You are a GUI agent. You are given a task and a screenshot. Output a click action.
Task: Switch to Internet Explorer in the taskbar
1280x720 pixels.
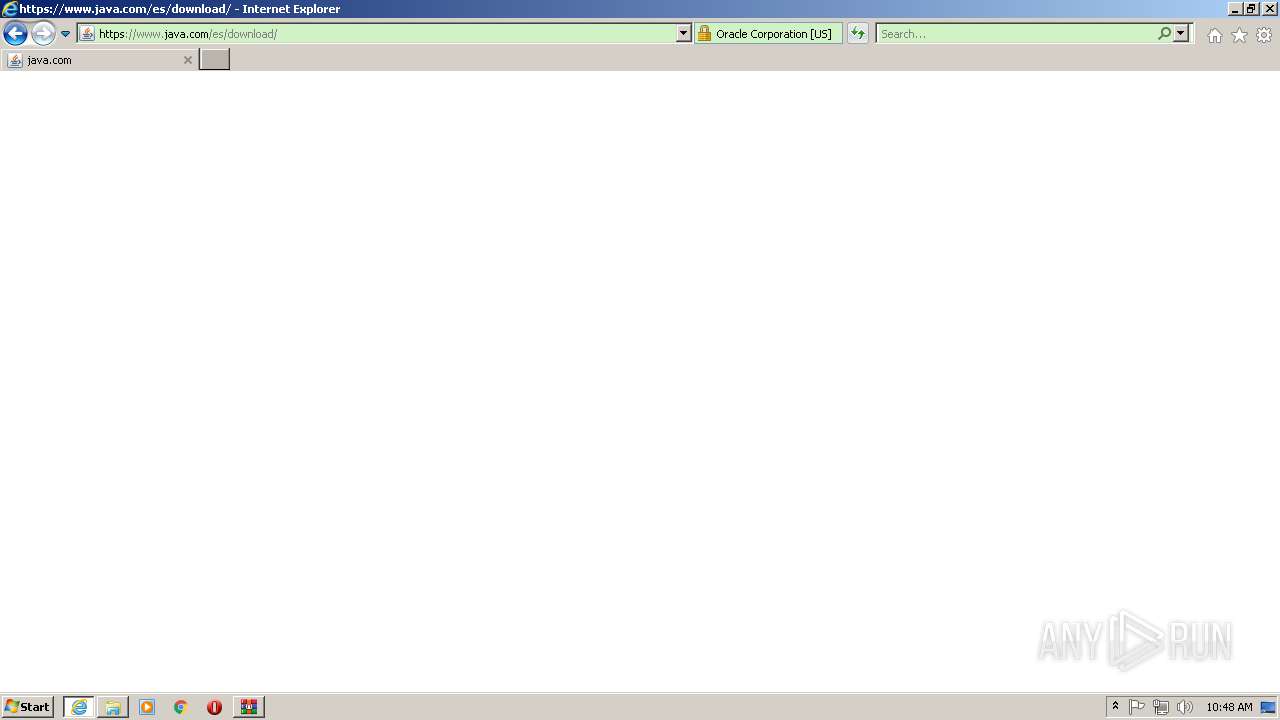tap(79, 707)
